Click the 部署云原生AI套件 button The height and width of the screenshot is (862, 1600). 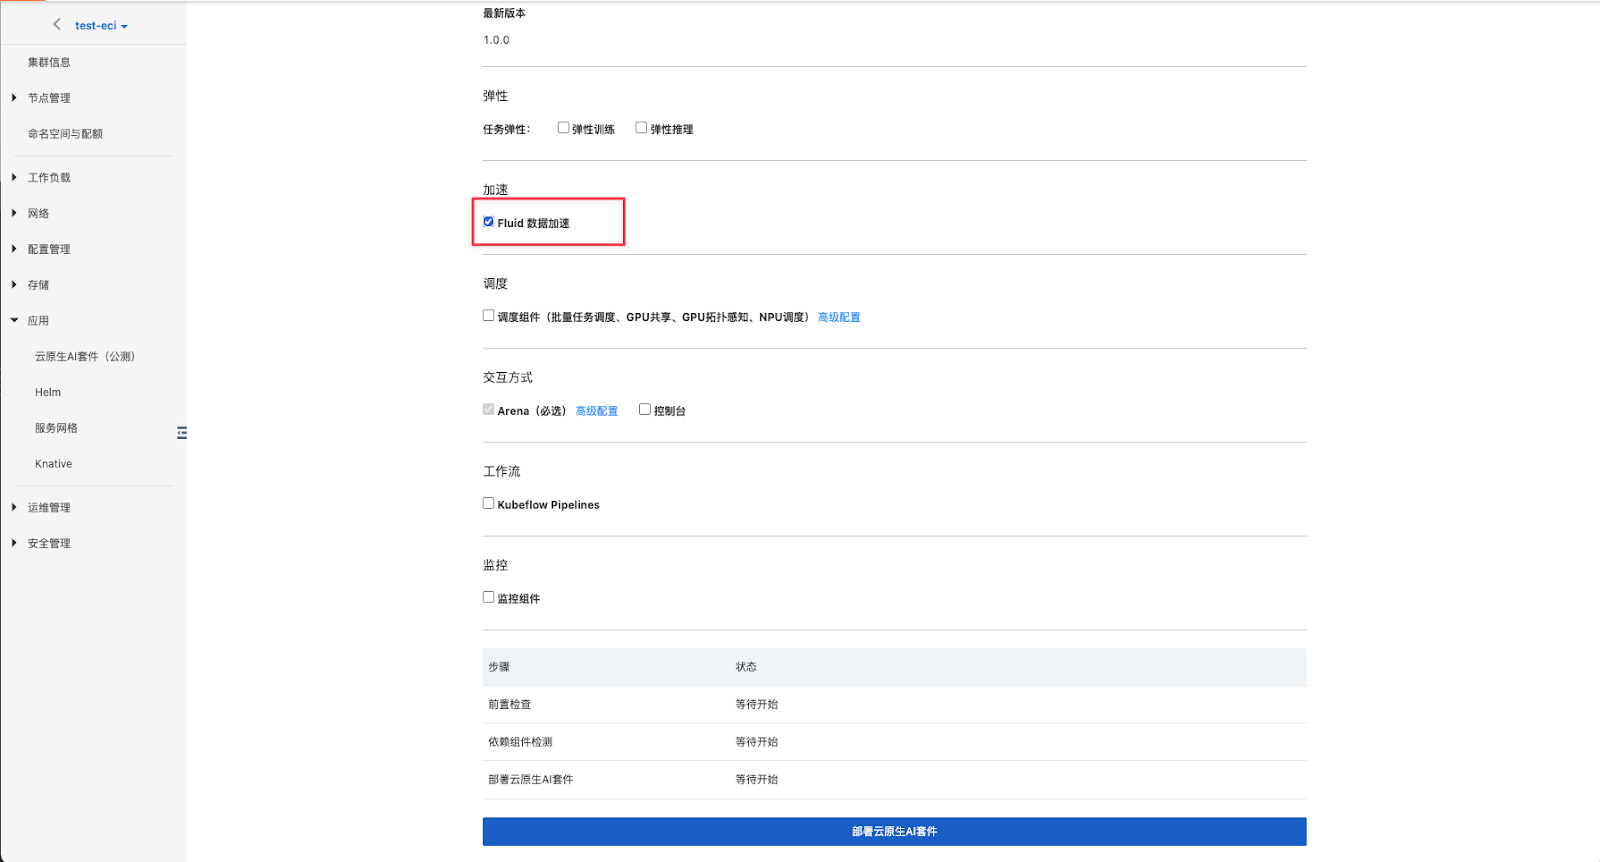894,831
